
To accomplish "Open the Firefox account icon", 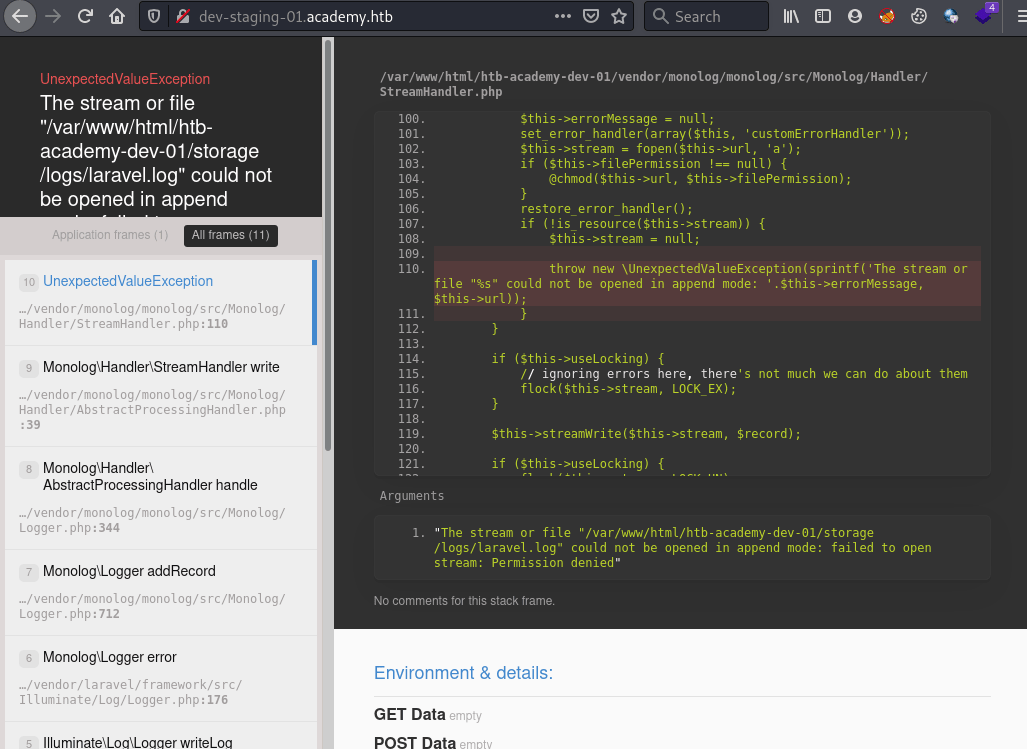I will click(854, 16).
